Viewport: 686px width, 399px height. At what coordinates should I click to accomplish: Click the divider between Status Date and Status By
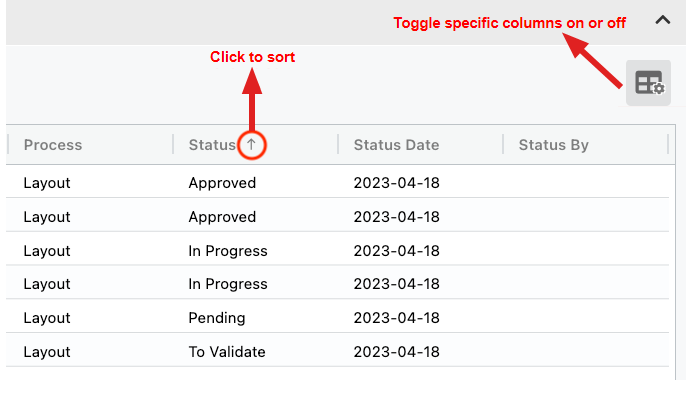[x=503, y=144]
